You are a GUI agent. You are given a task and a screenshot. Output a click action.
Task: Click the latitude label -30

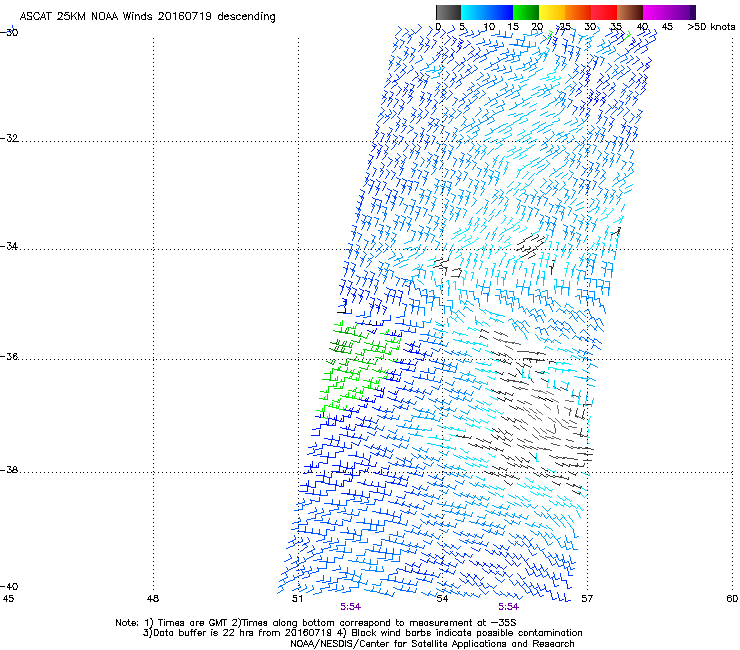coord(9,33)
